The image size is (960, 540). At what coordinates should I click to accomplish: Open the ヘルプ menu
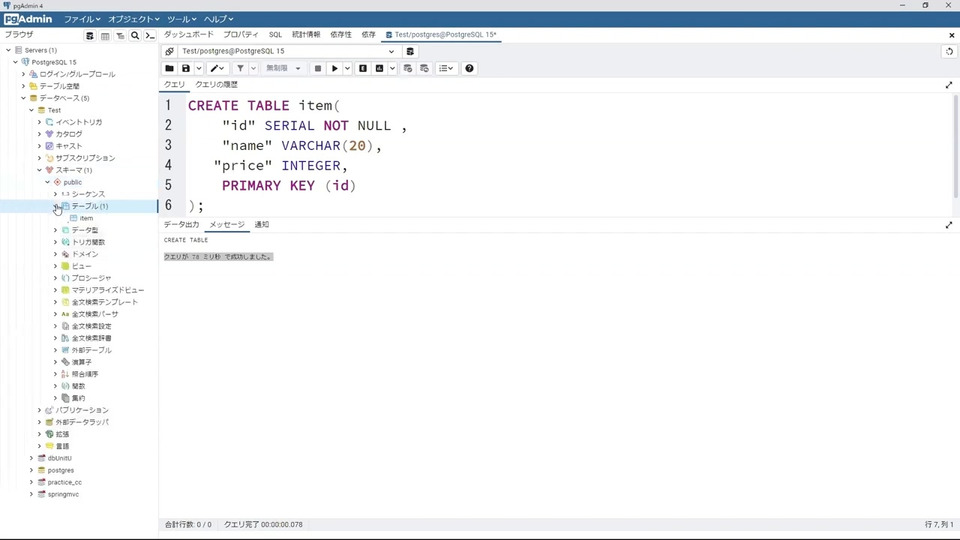tap(218, 19)
